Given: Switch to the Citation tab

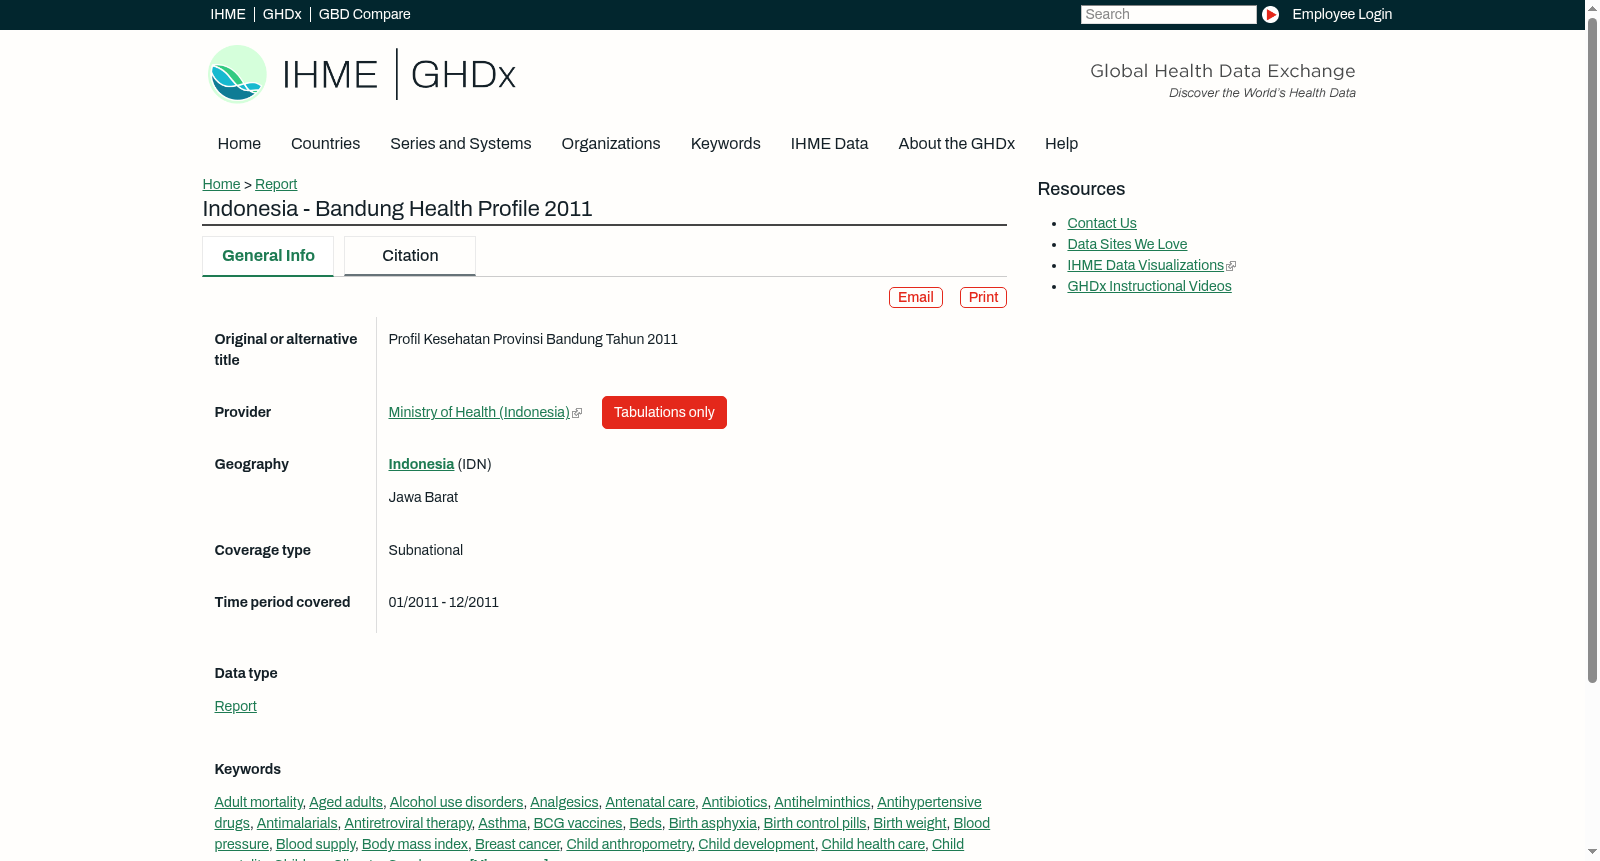Looking at the screenshot, I should pos(410,256).
